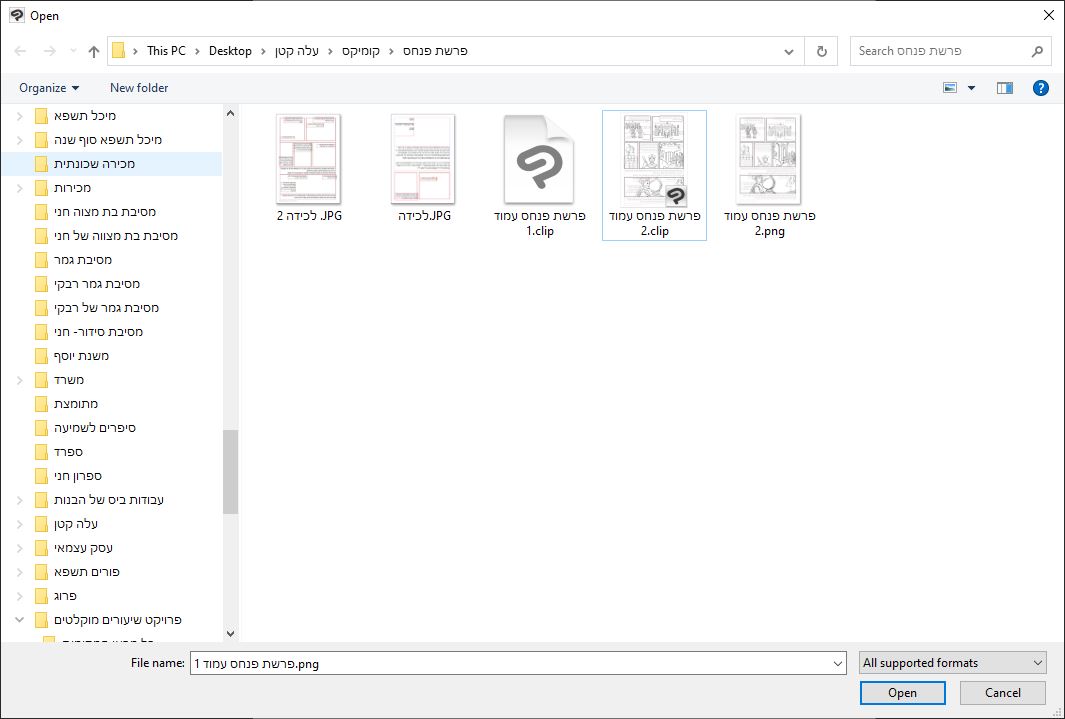Open the All supported formats dropdown
Viewport: 1065px width, 719px height.
952,663
